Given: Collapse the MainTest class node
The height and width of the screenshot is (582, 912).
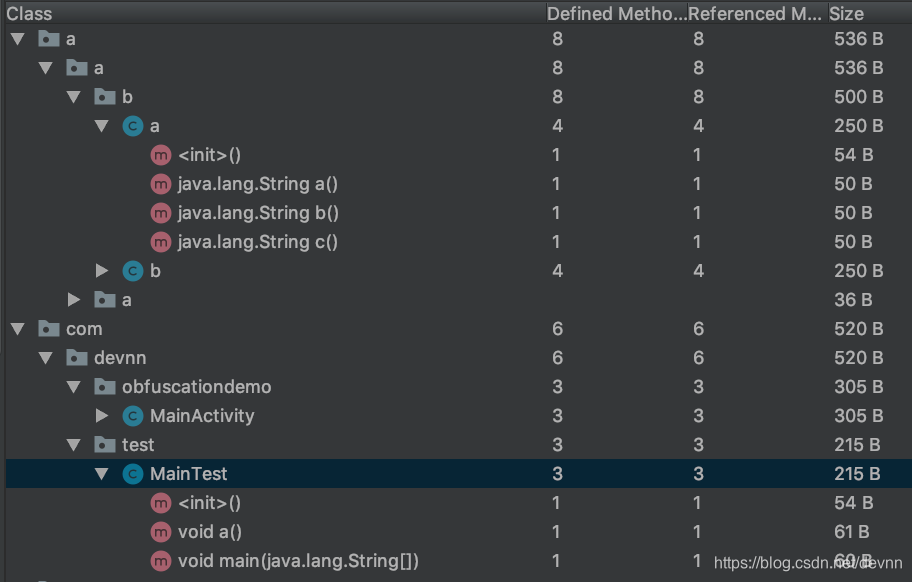Looking at the screenshot, I should click(x=101, y=474).
